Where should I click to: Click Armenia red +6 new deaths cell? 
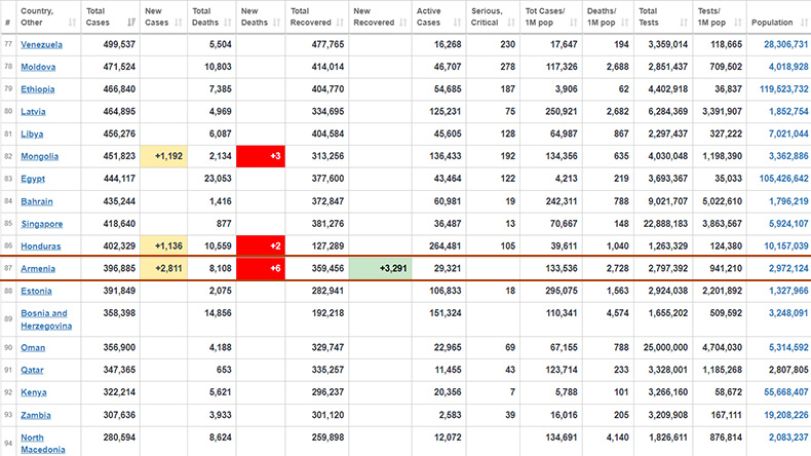point(261,268)
